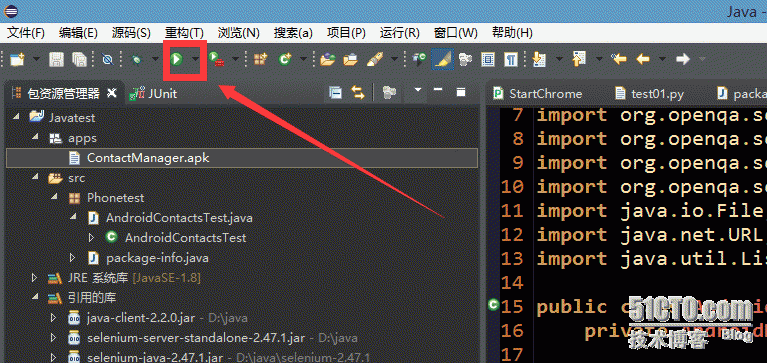This screenshot has height=363, width=767.
Task: Toggle Skip All Breakpoints
Action: pyautogui.click(x=108, y=59)
